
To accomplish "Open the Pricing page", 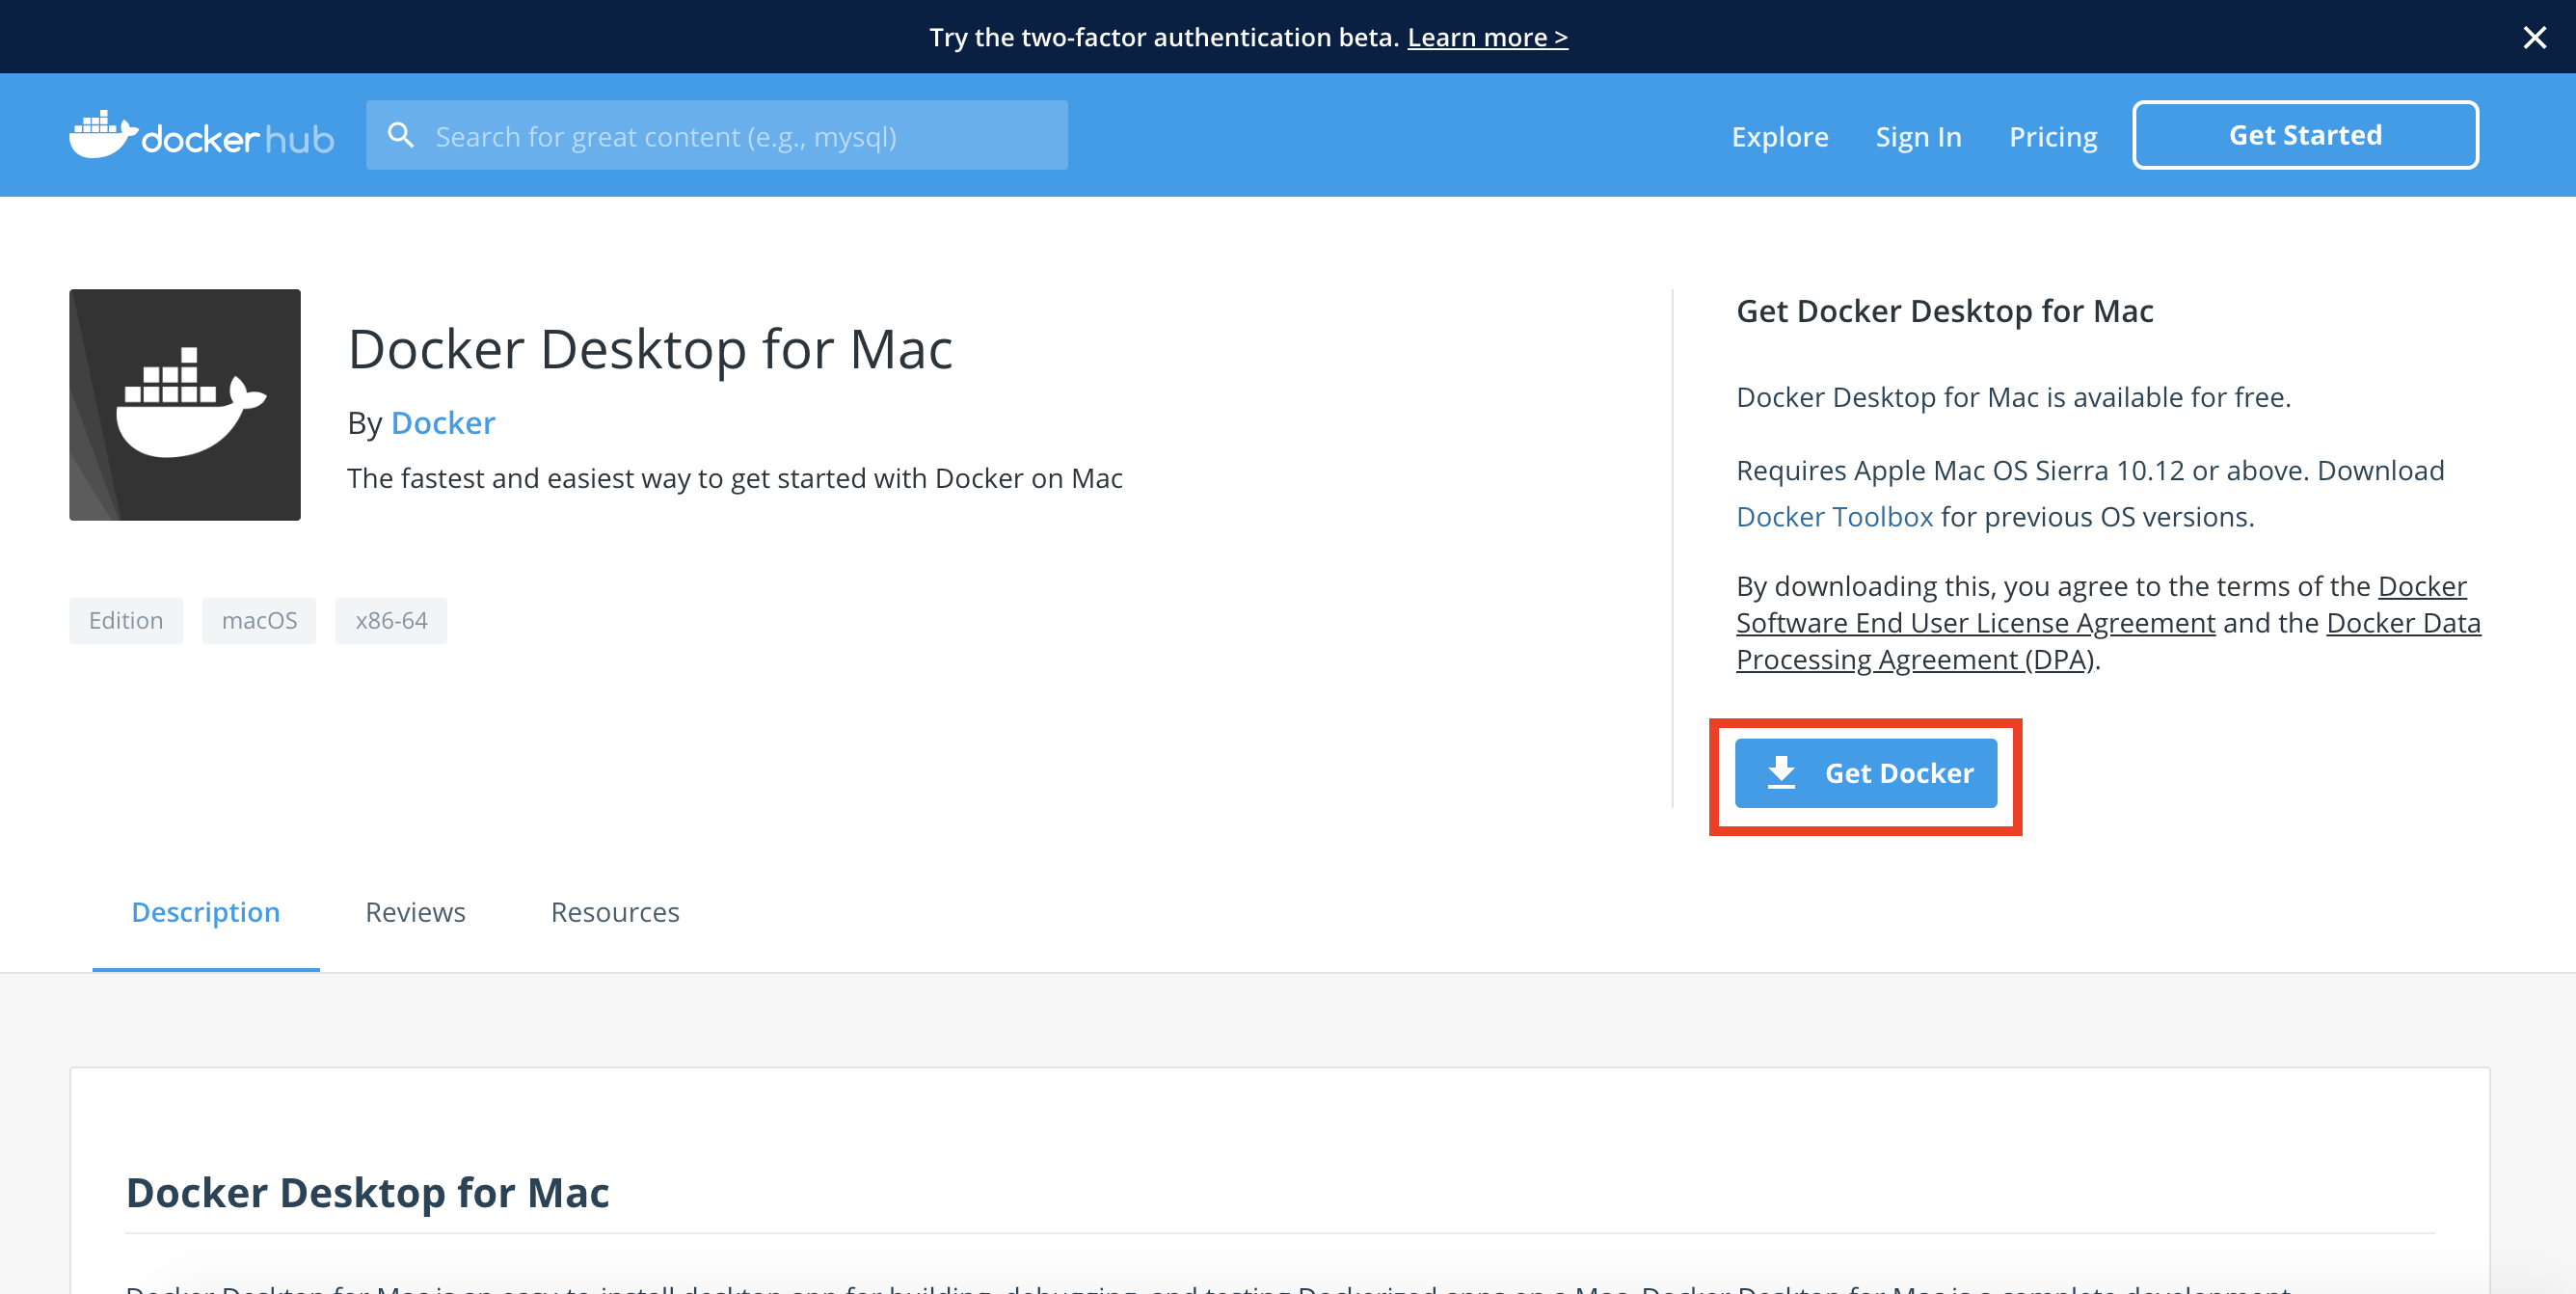I will tap(2053, 136).
